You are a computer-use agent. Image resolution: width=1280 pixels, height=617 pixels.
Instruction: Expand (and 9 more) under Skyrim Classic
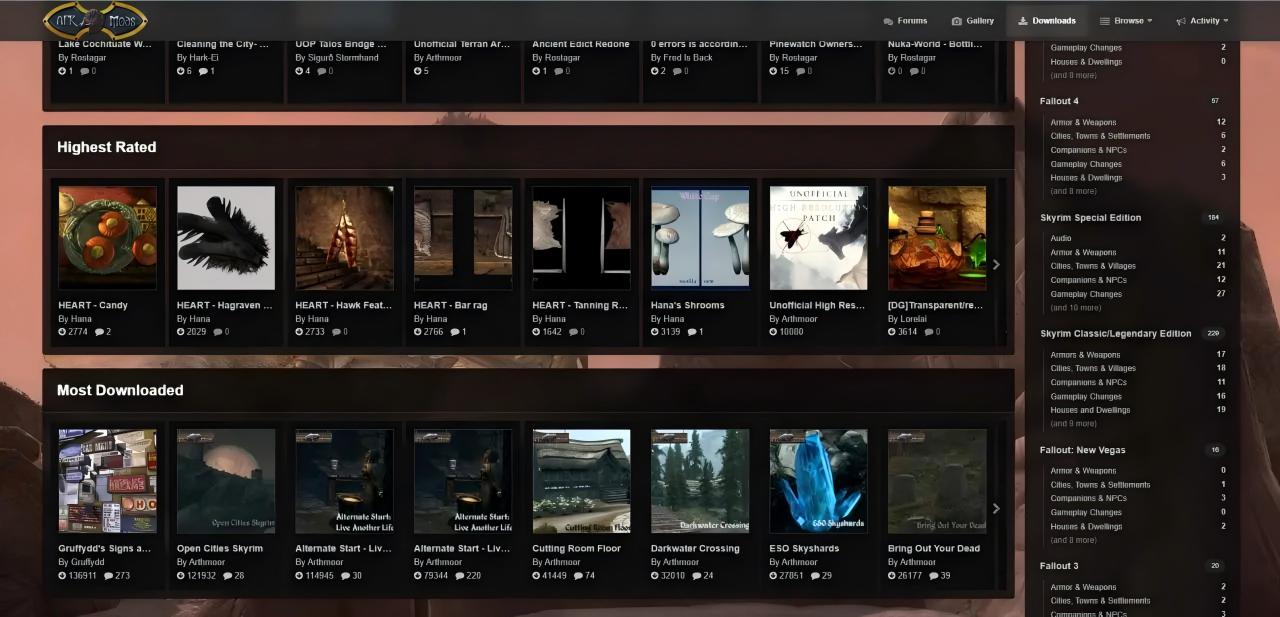point(1073,424)
